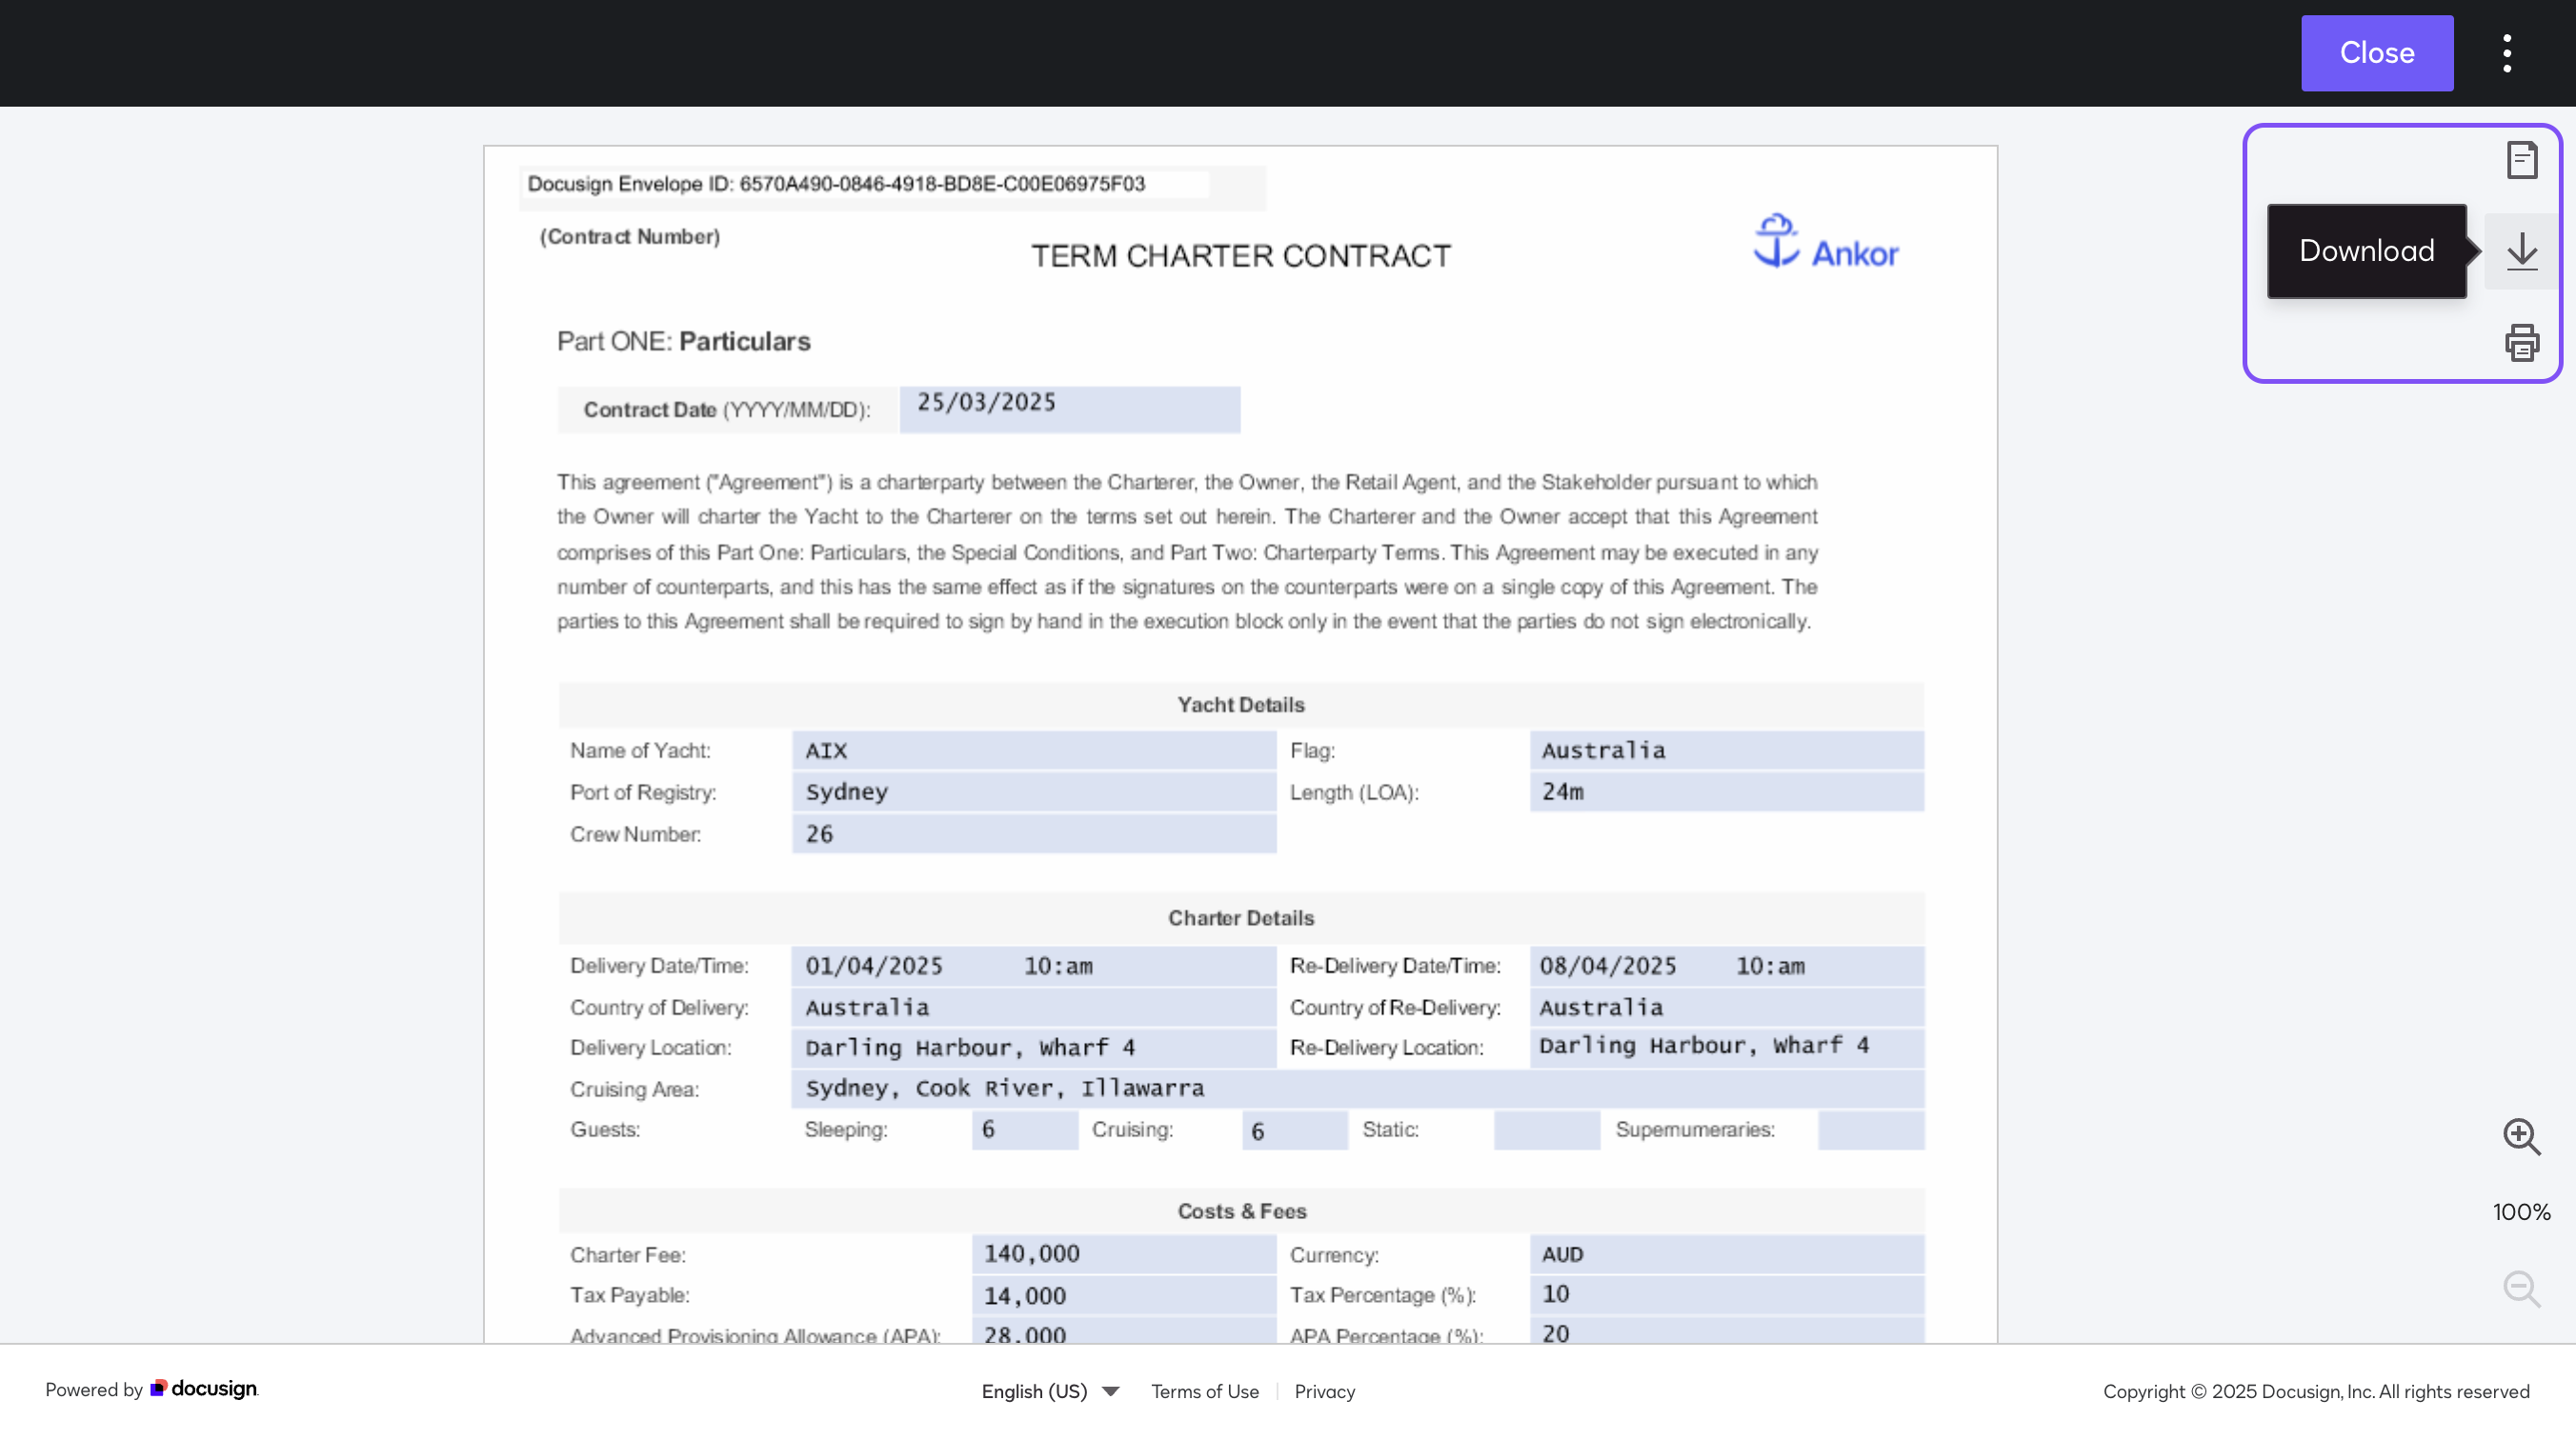The width and height of the screenshot is (2576, 1440).
Task: Click the Delivery Location field
Action: (1033, 1047)
